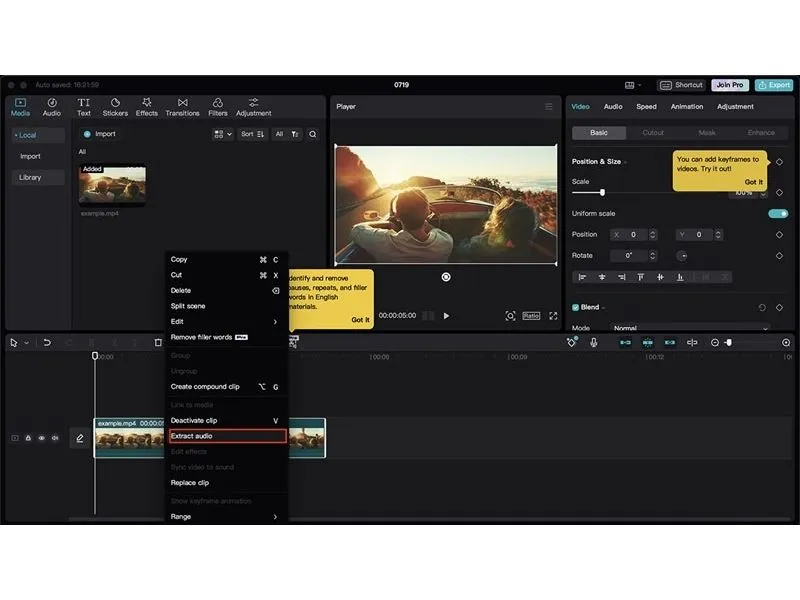The height and width of the screenshot is (600, 800).
Task: Open the Blend Mode Normal dropdown
Action: click(690, 327)
